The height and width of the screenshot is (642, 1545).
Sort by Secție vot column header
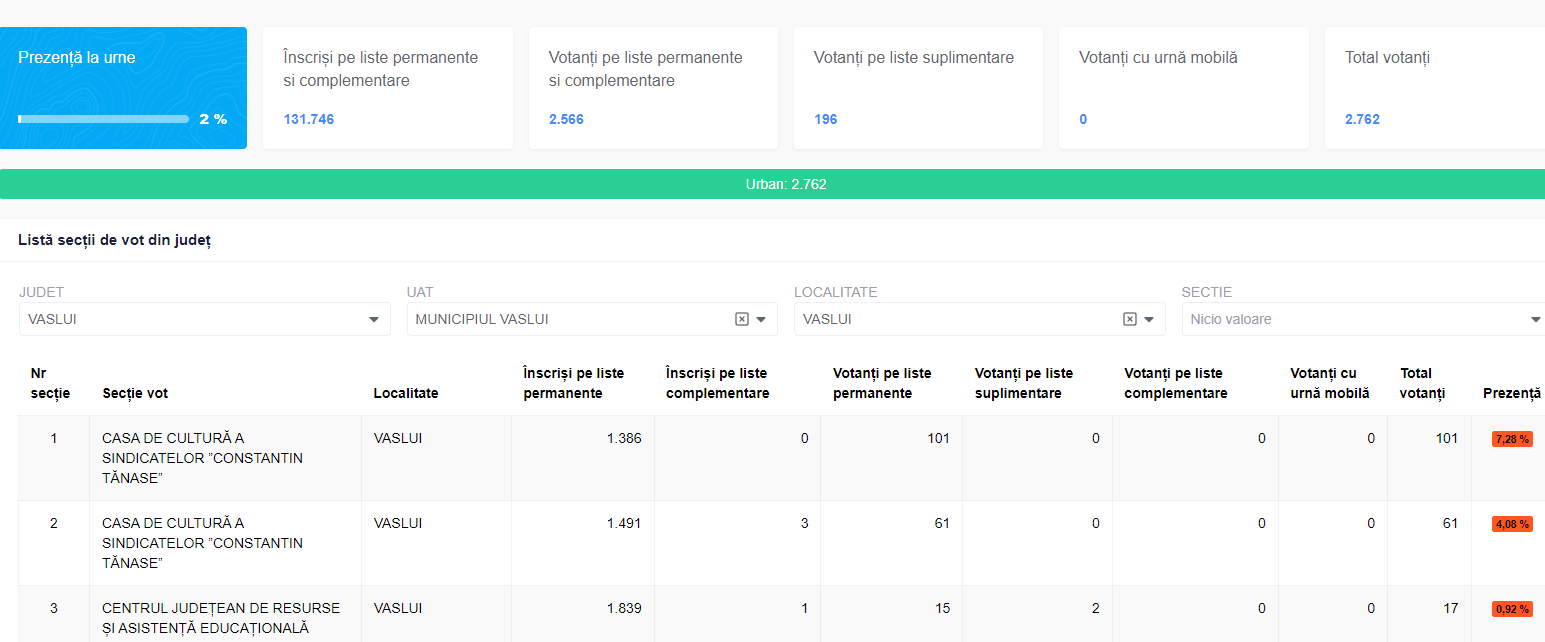[x=135, y=393]
